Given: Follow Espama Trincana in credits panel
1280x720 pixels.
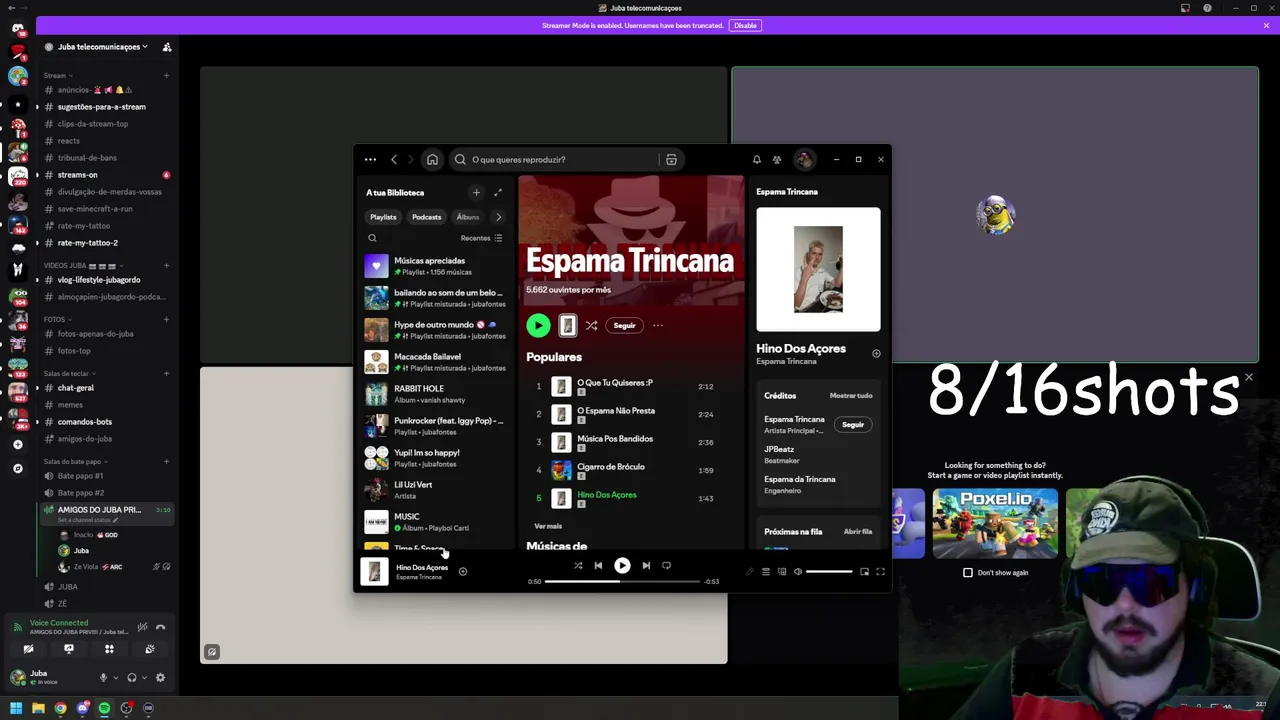Looking at the screenshot, I should [x=852, y=425].
